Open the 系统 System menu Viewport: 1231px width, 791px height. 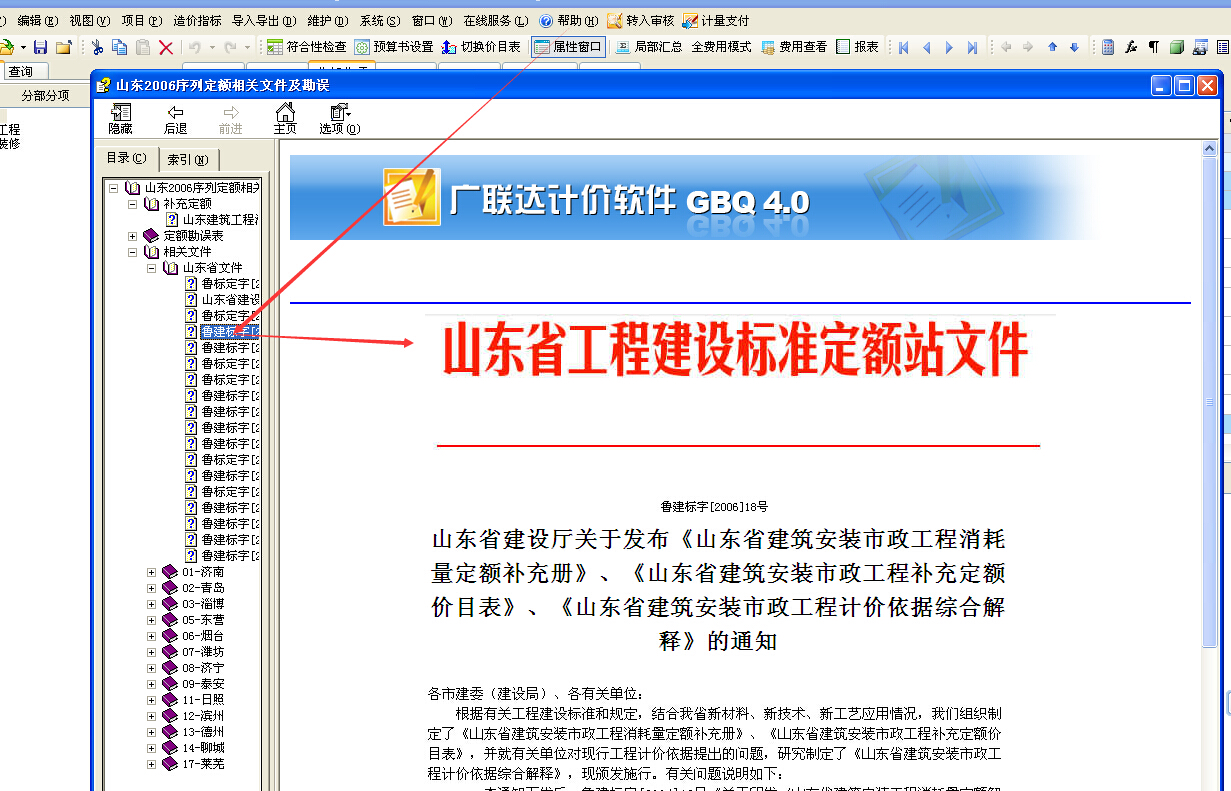(x=380, y=20)
